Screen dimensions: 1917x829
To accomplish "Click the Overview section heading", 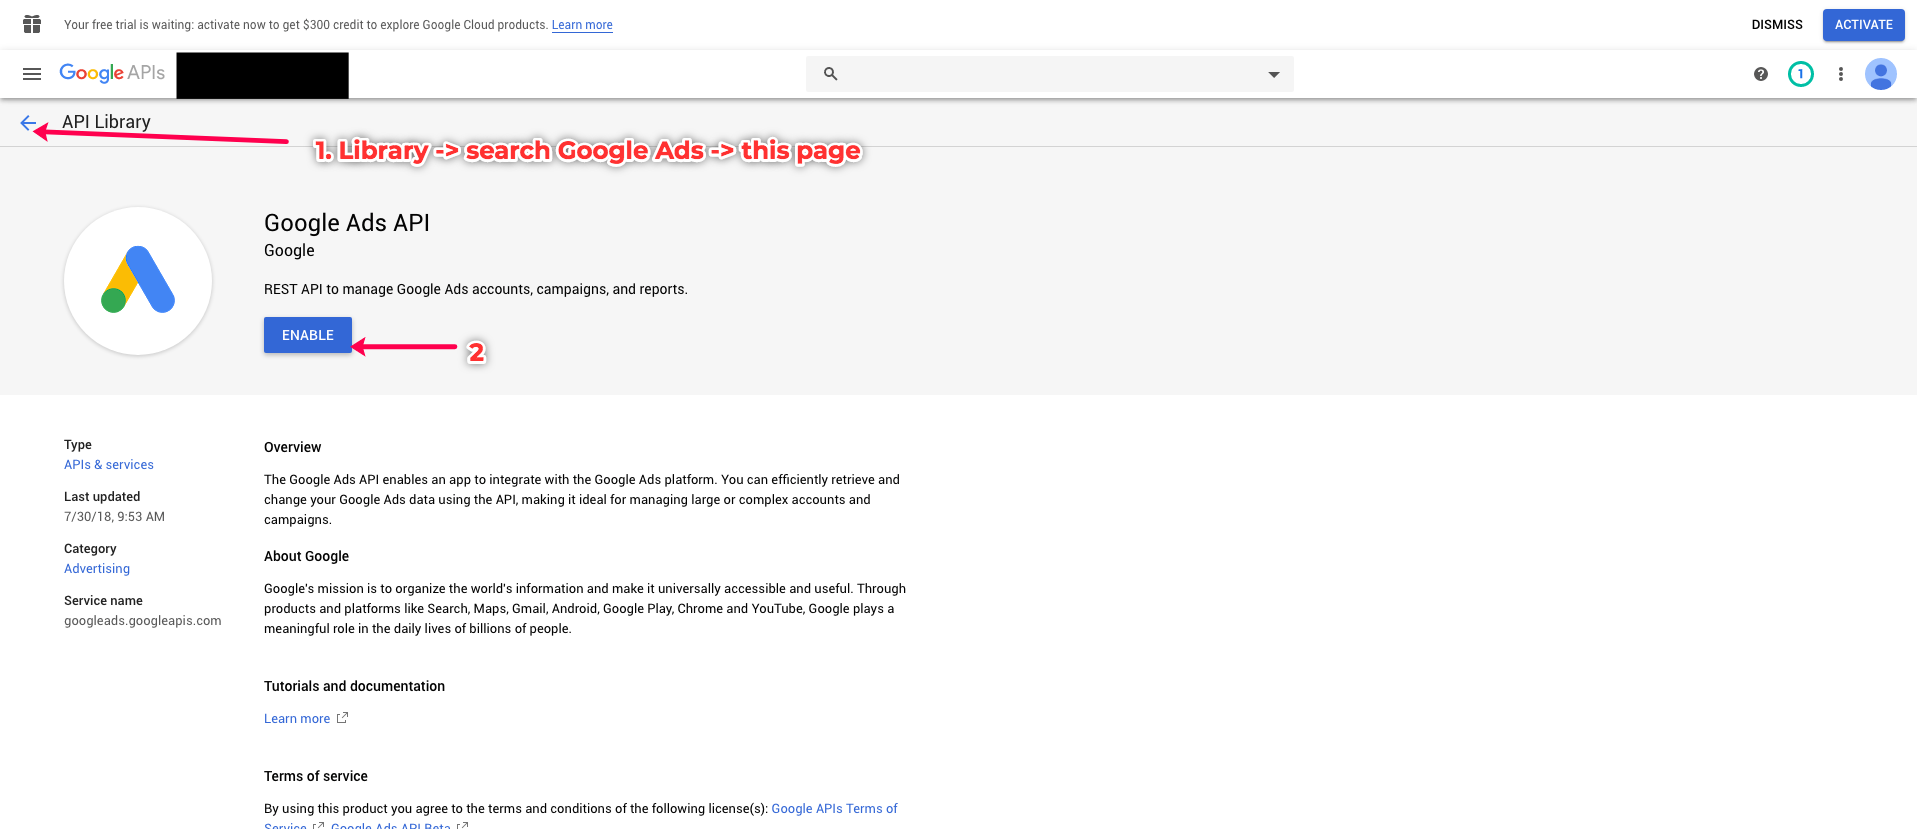I will pos(292,447).
